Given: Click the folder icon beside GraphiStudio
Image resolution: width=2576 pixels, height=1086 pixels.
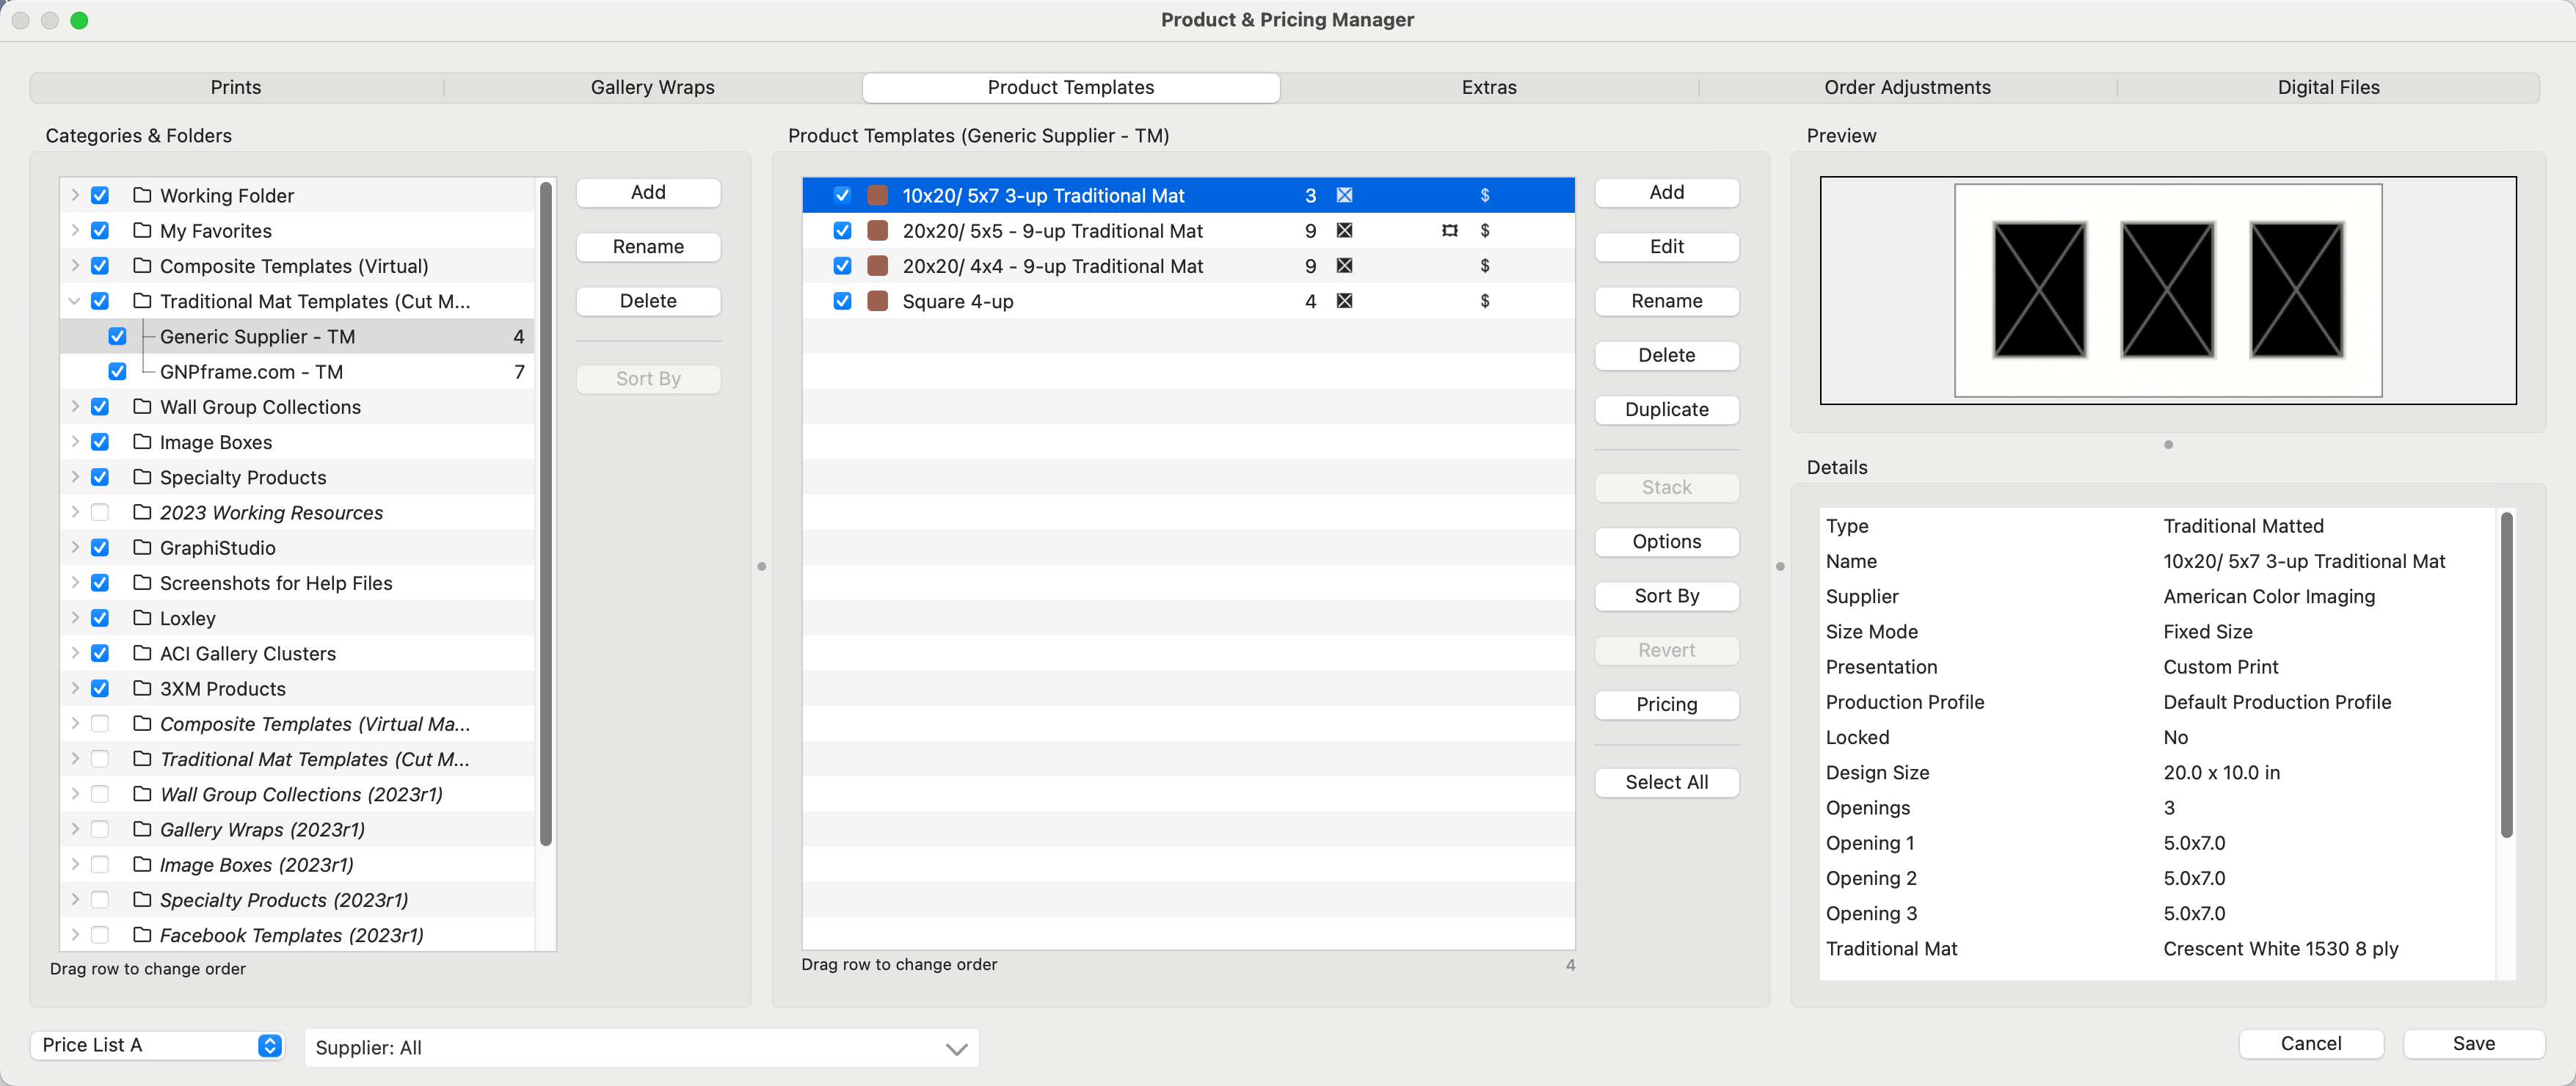Looking at the screenshot, I should click(x=142, y=548).
